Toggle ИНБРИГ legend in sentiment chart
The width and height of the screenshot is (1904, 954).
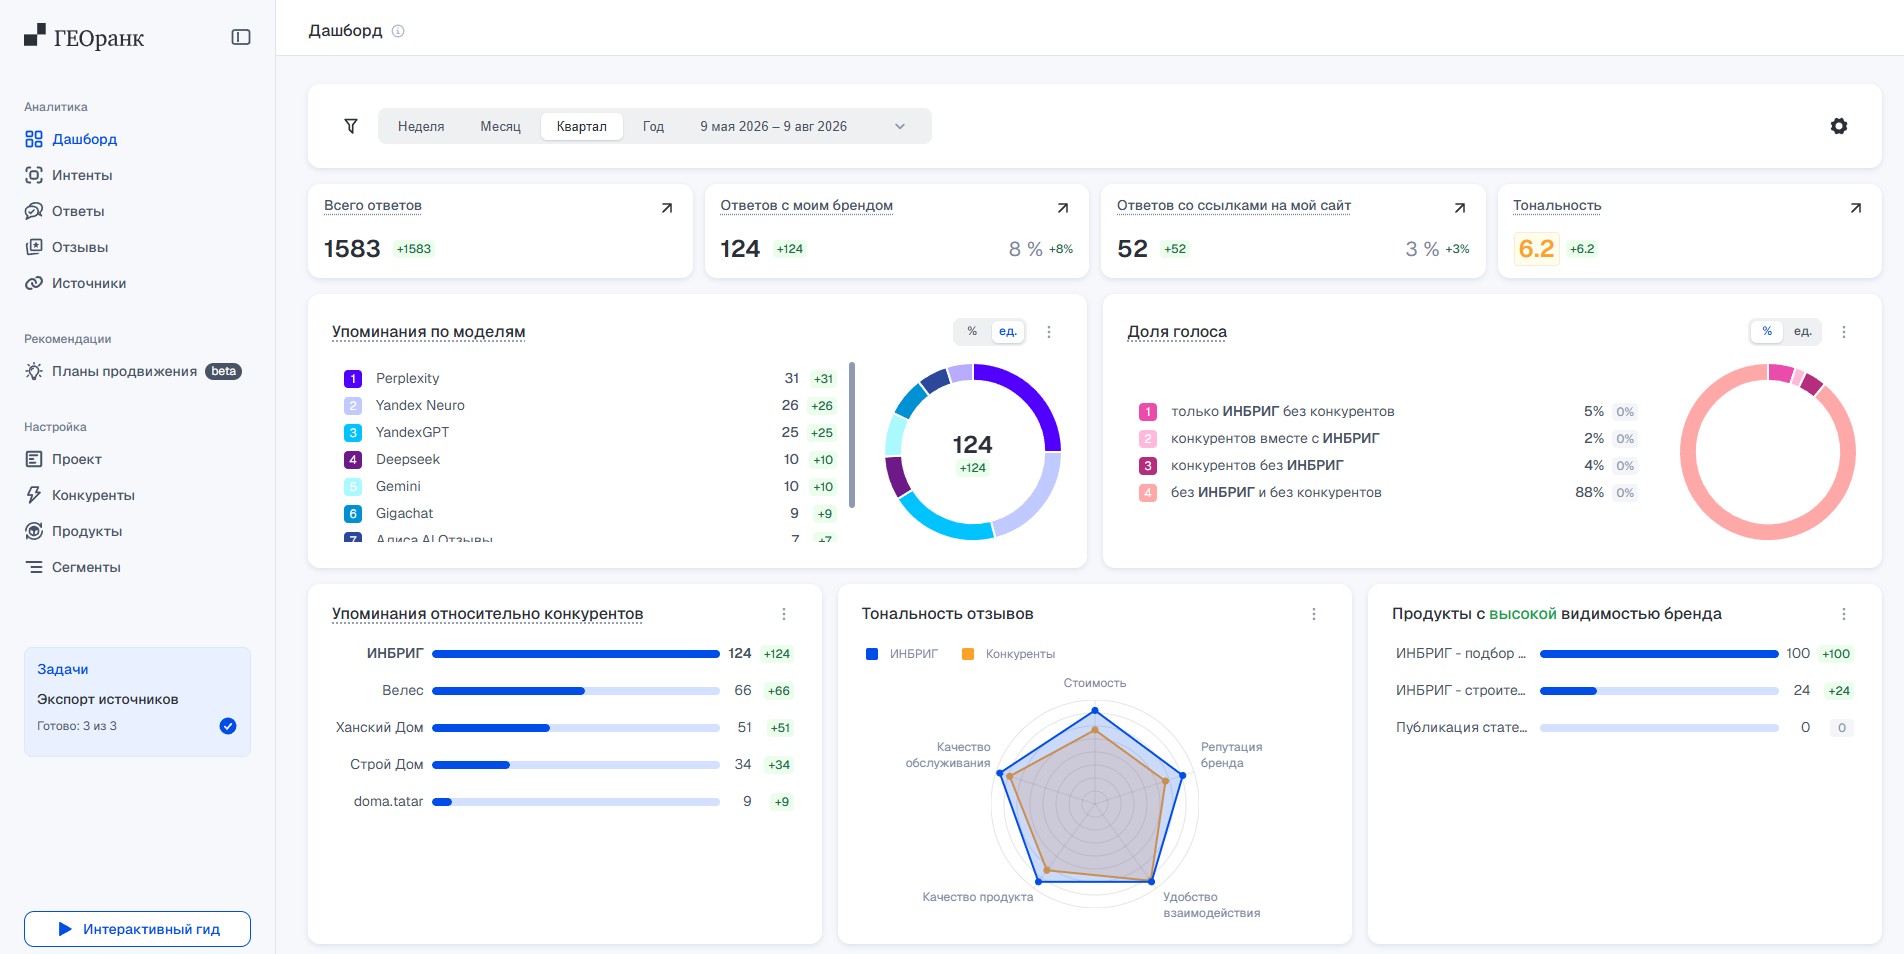click(902, 654)
